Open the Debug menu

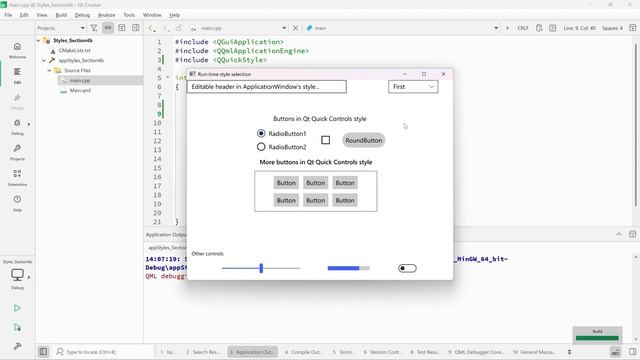[x=82, y=15]
